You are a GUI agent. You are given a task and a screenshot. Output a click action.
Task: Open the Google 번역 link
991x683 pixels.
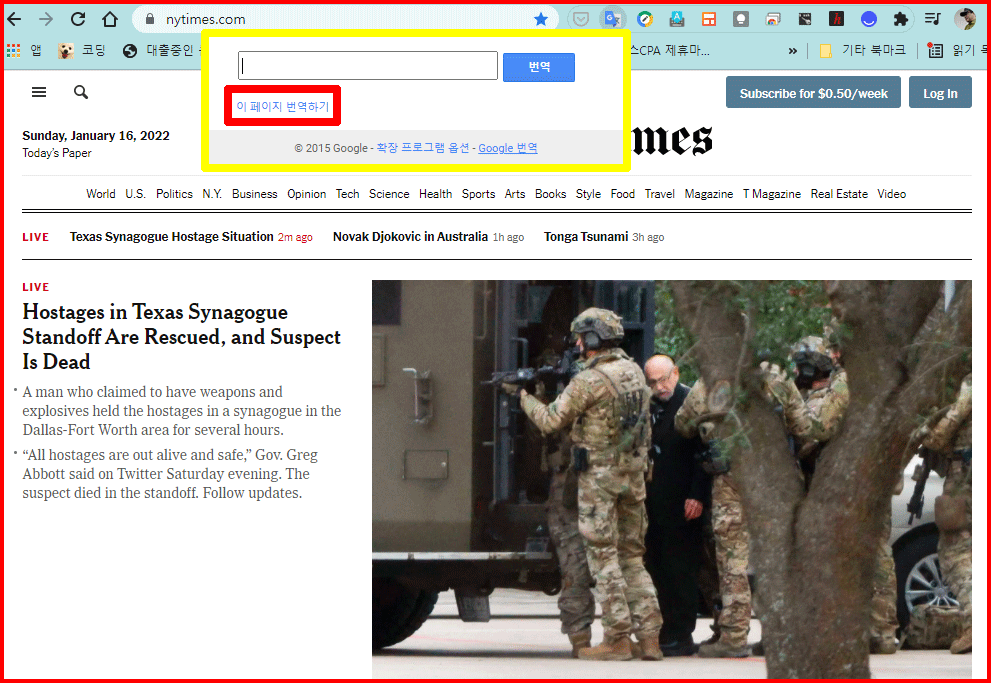pos(508,148)
